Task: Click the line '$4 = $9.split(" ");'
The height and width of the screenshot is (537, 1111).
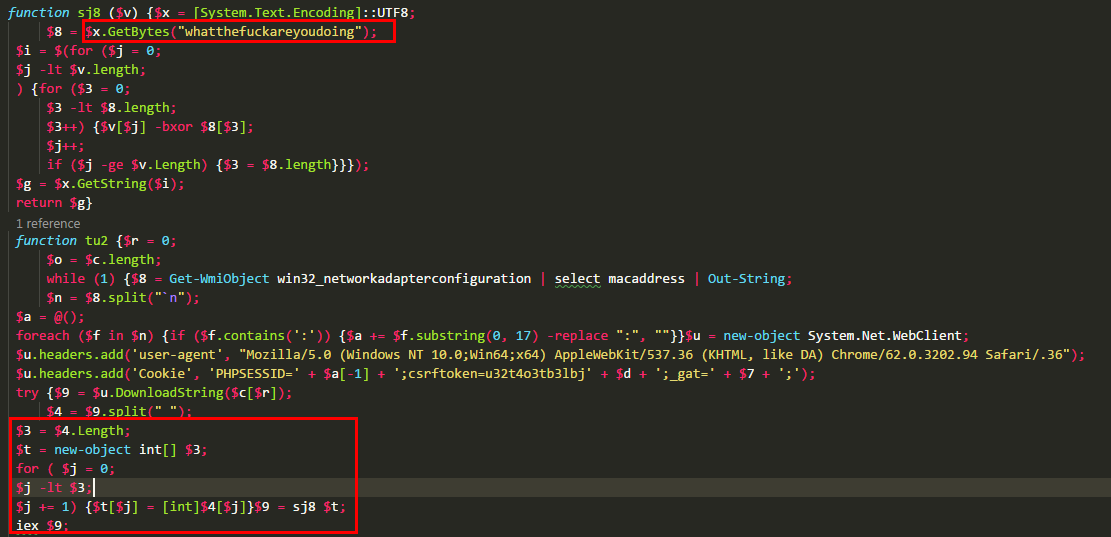Action: coord(120,412)
